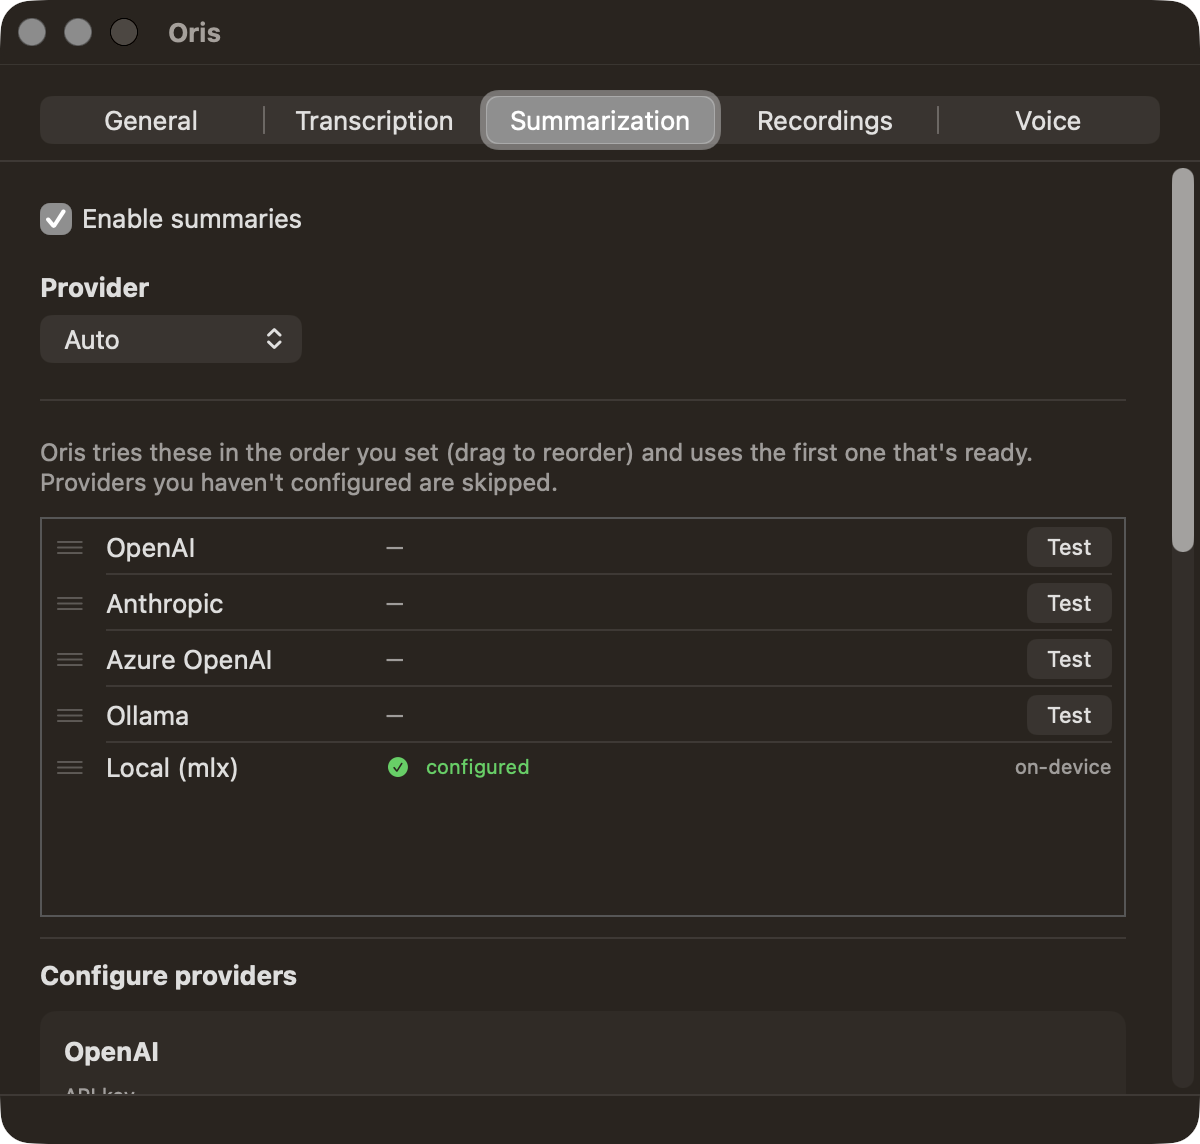Click the Ollama row status dash
This screenshot has width=1200, height=1144.
click(395, 716)
